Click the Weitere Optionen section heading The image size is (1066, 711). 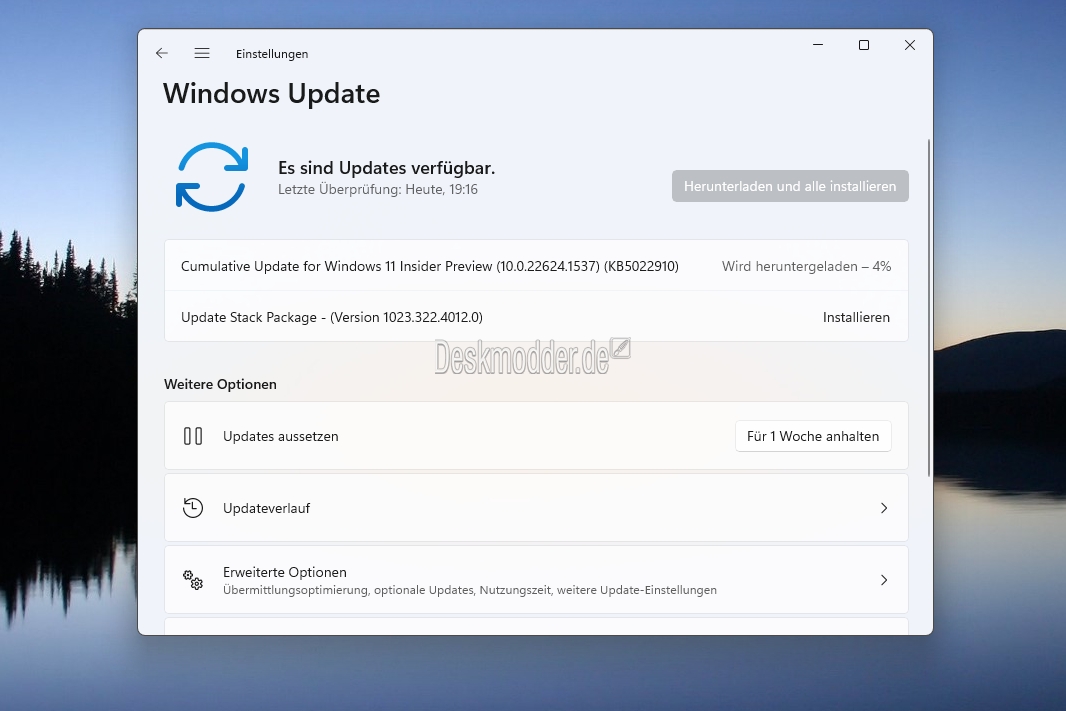[x=220, y=384]
